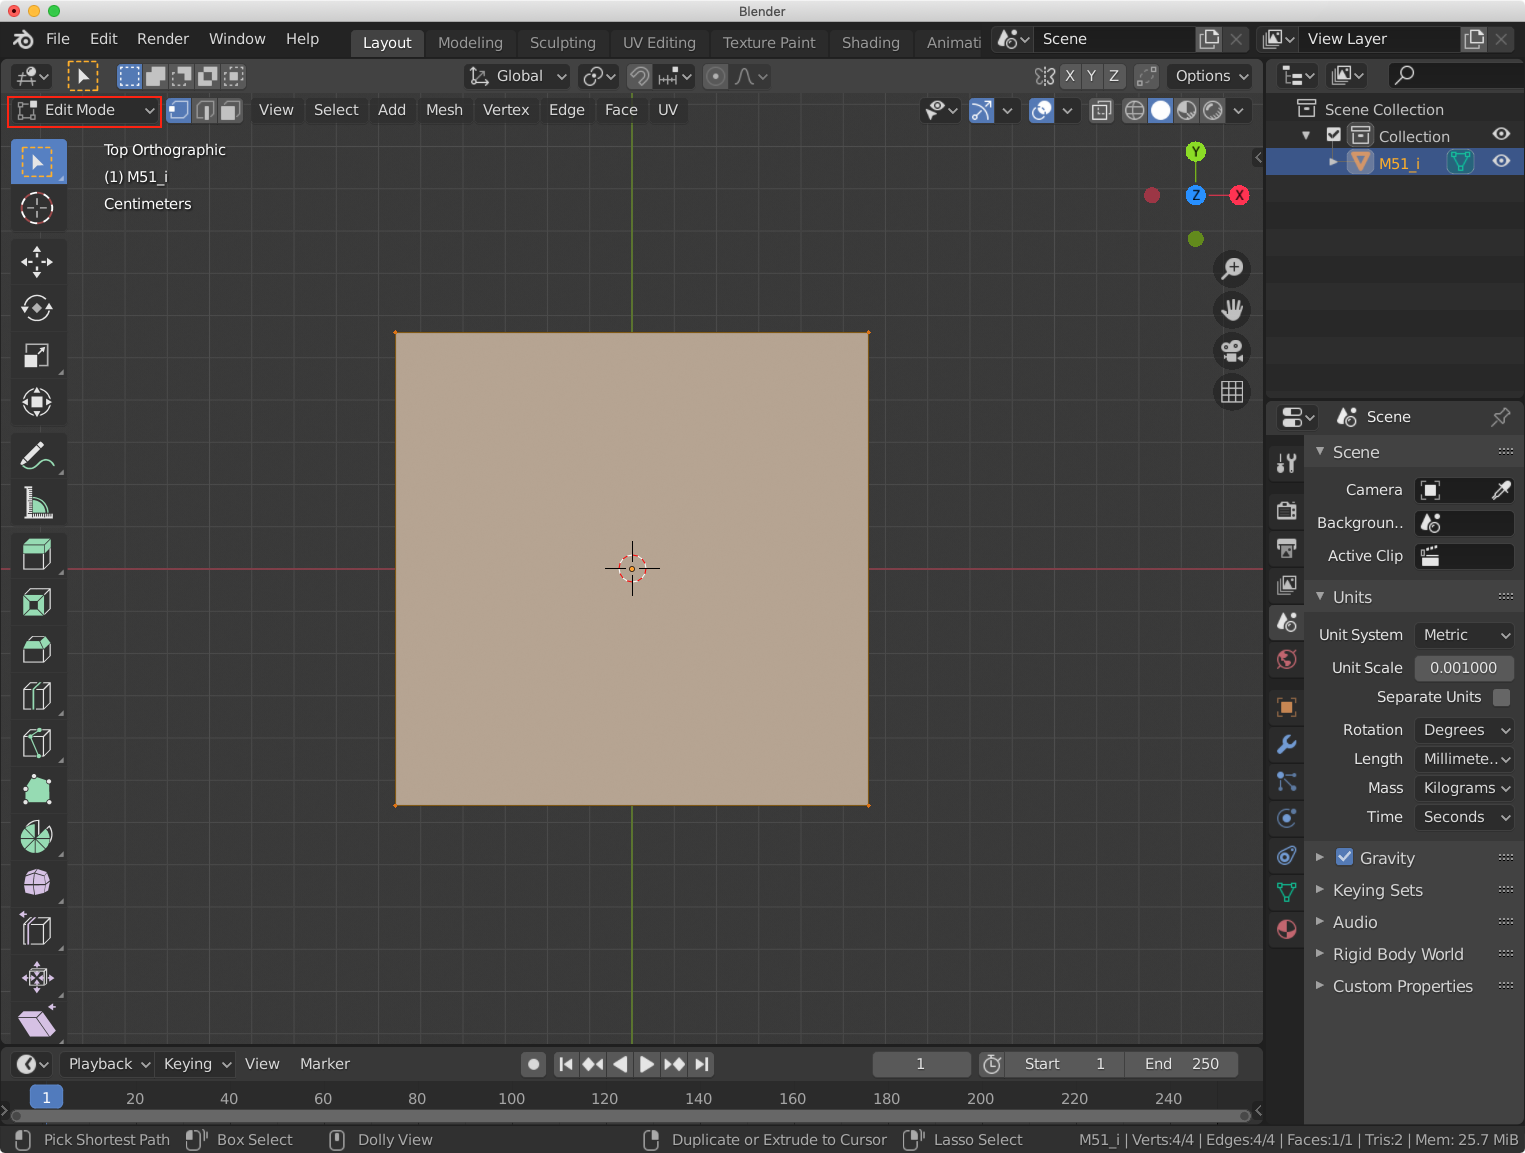Enable the Separate Units checkbox

[x=1502, y=697]
